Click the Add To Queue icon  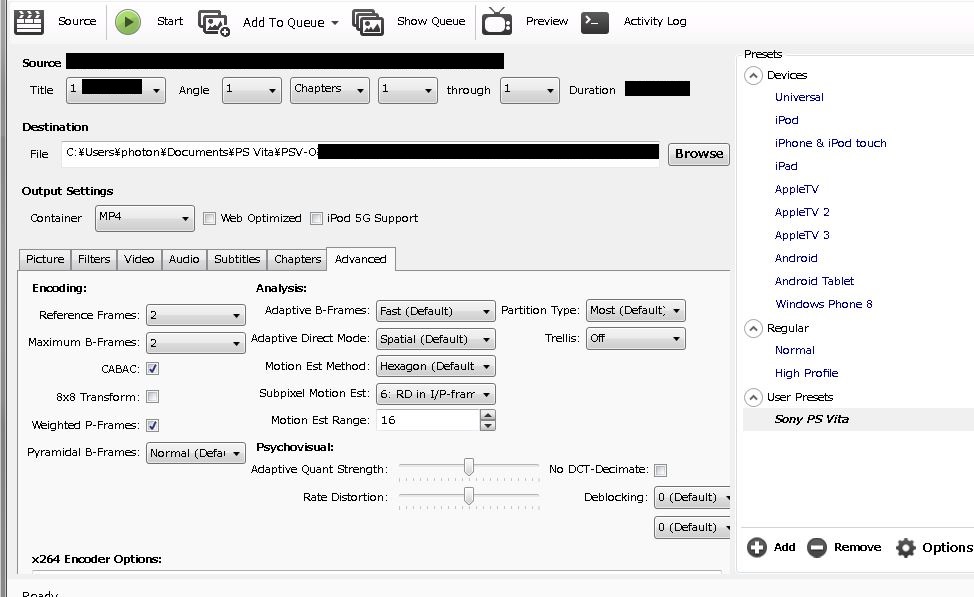click(214, 23)
